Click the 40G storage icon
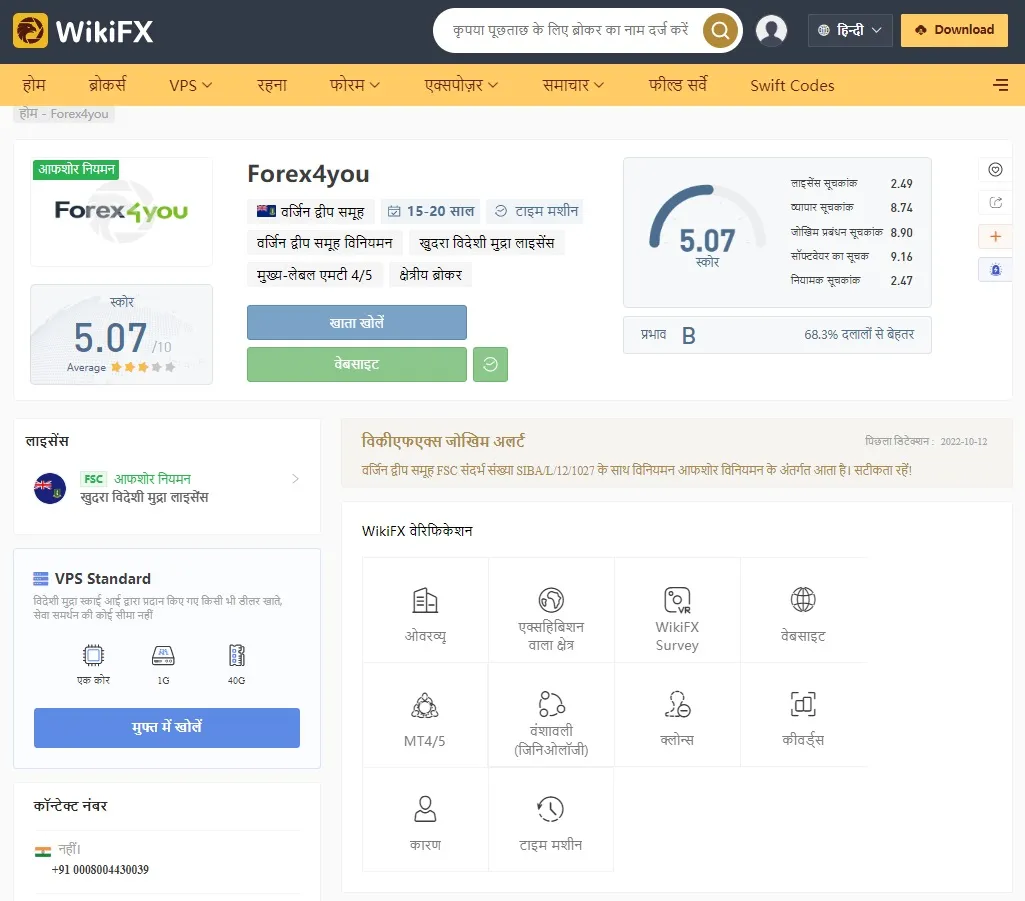The width and height of the screenshot is (1025, 901). pyautogui.click(x=237, y=655)
